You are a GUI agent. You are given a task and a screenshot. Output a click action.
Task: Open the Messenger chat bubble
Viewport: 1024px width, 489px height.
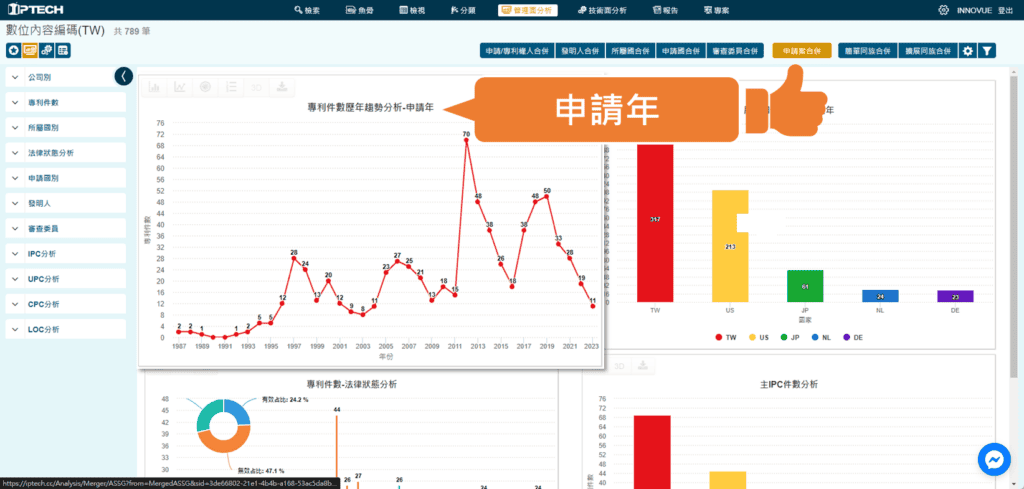(994, 459)
